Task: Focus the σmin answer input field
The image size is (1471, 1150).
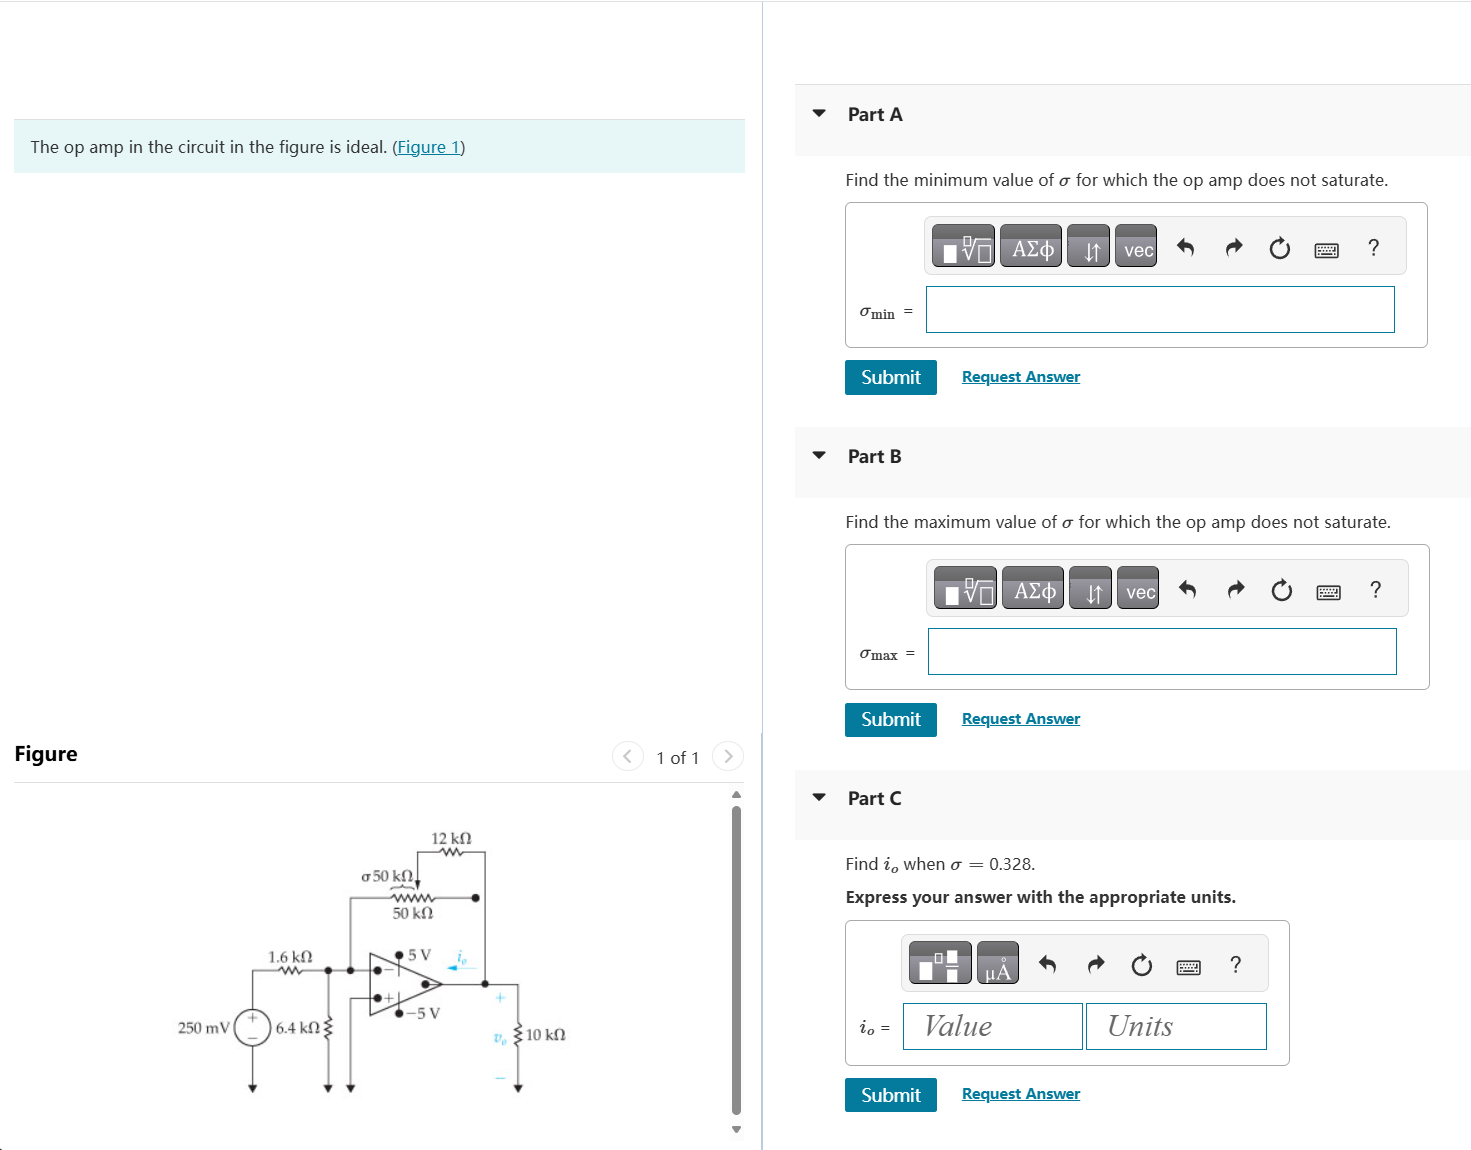Action: 1160,309
